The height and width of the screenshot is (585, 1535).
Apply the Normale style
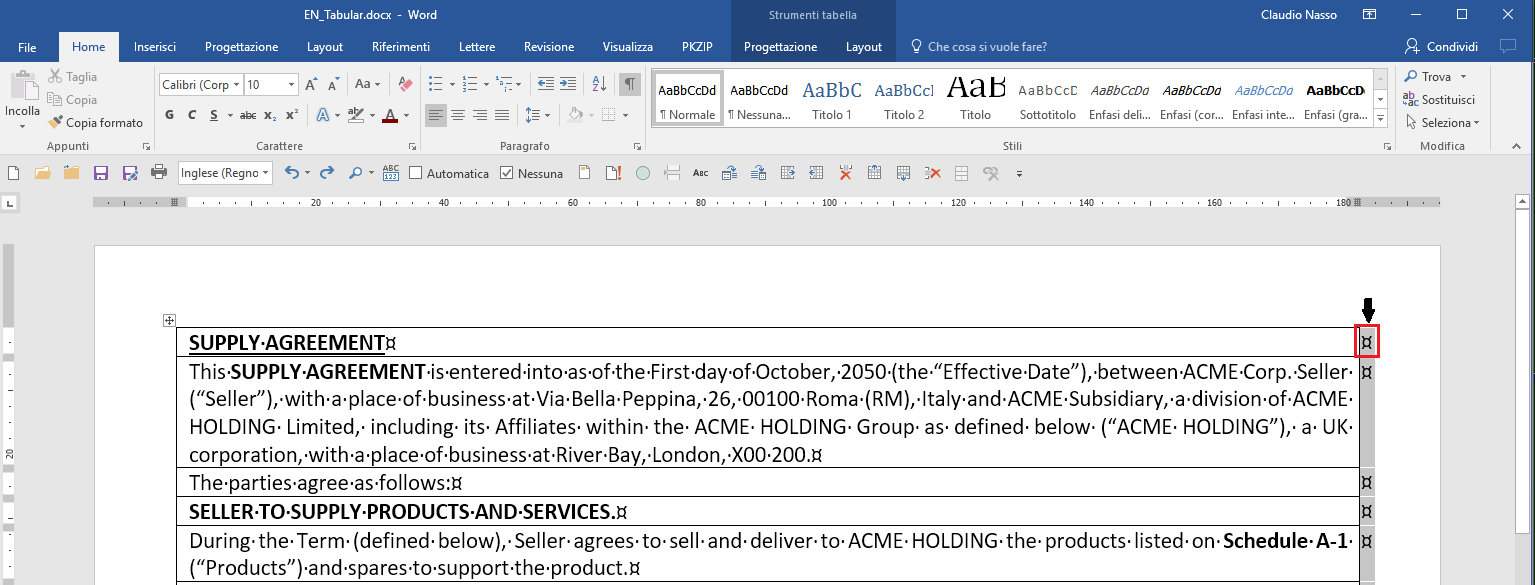(x=687, y=98)
